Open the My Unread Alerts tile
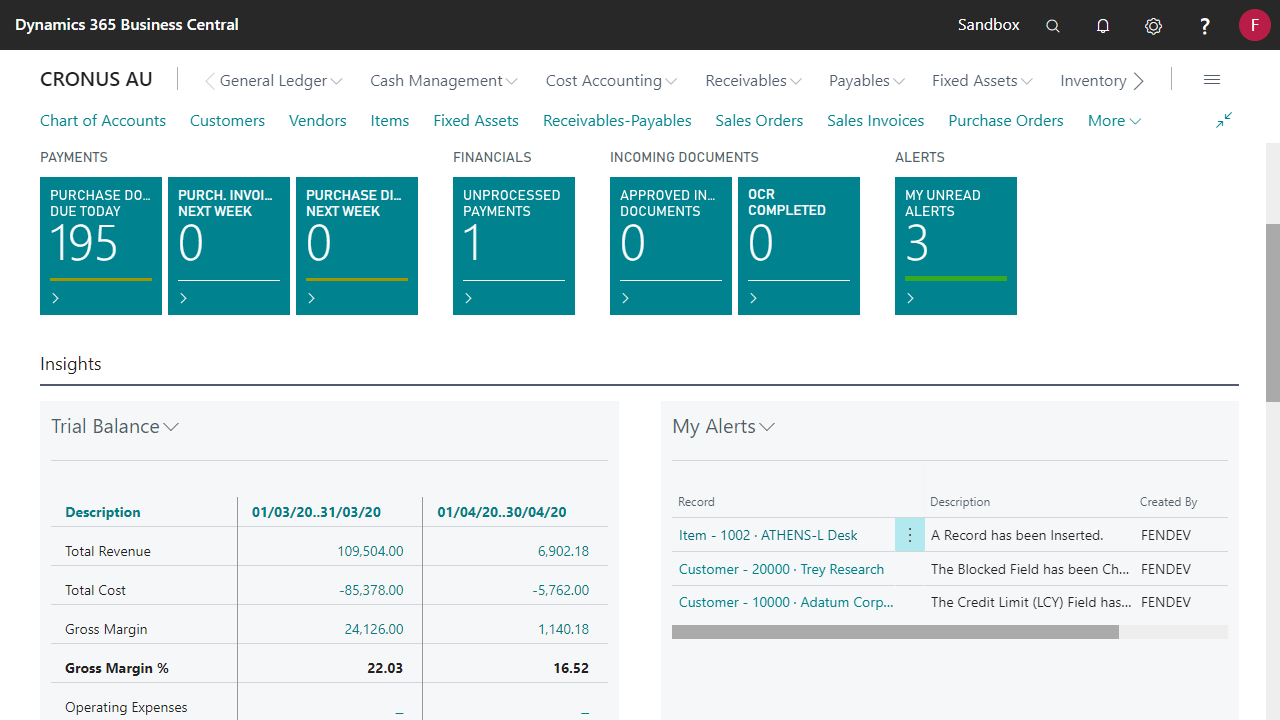This screenshot has width=1280, height=720. tap(956, 246)
